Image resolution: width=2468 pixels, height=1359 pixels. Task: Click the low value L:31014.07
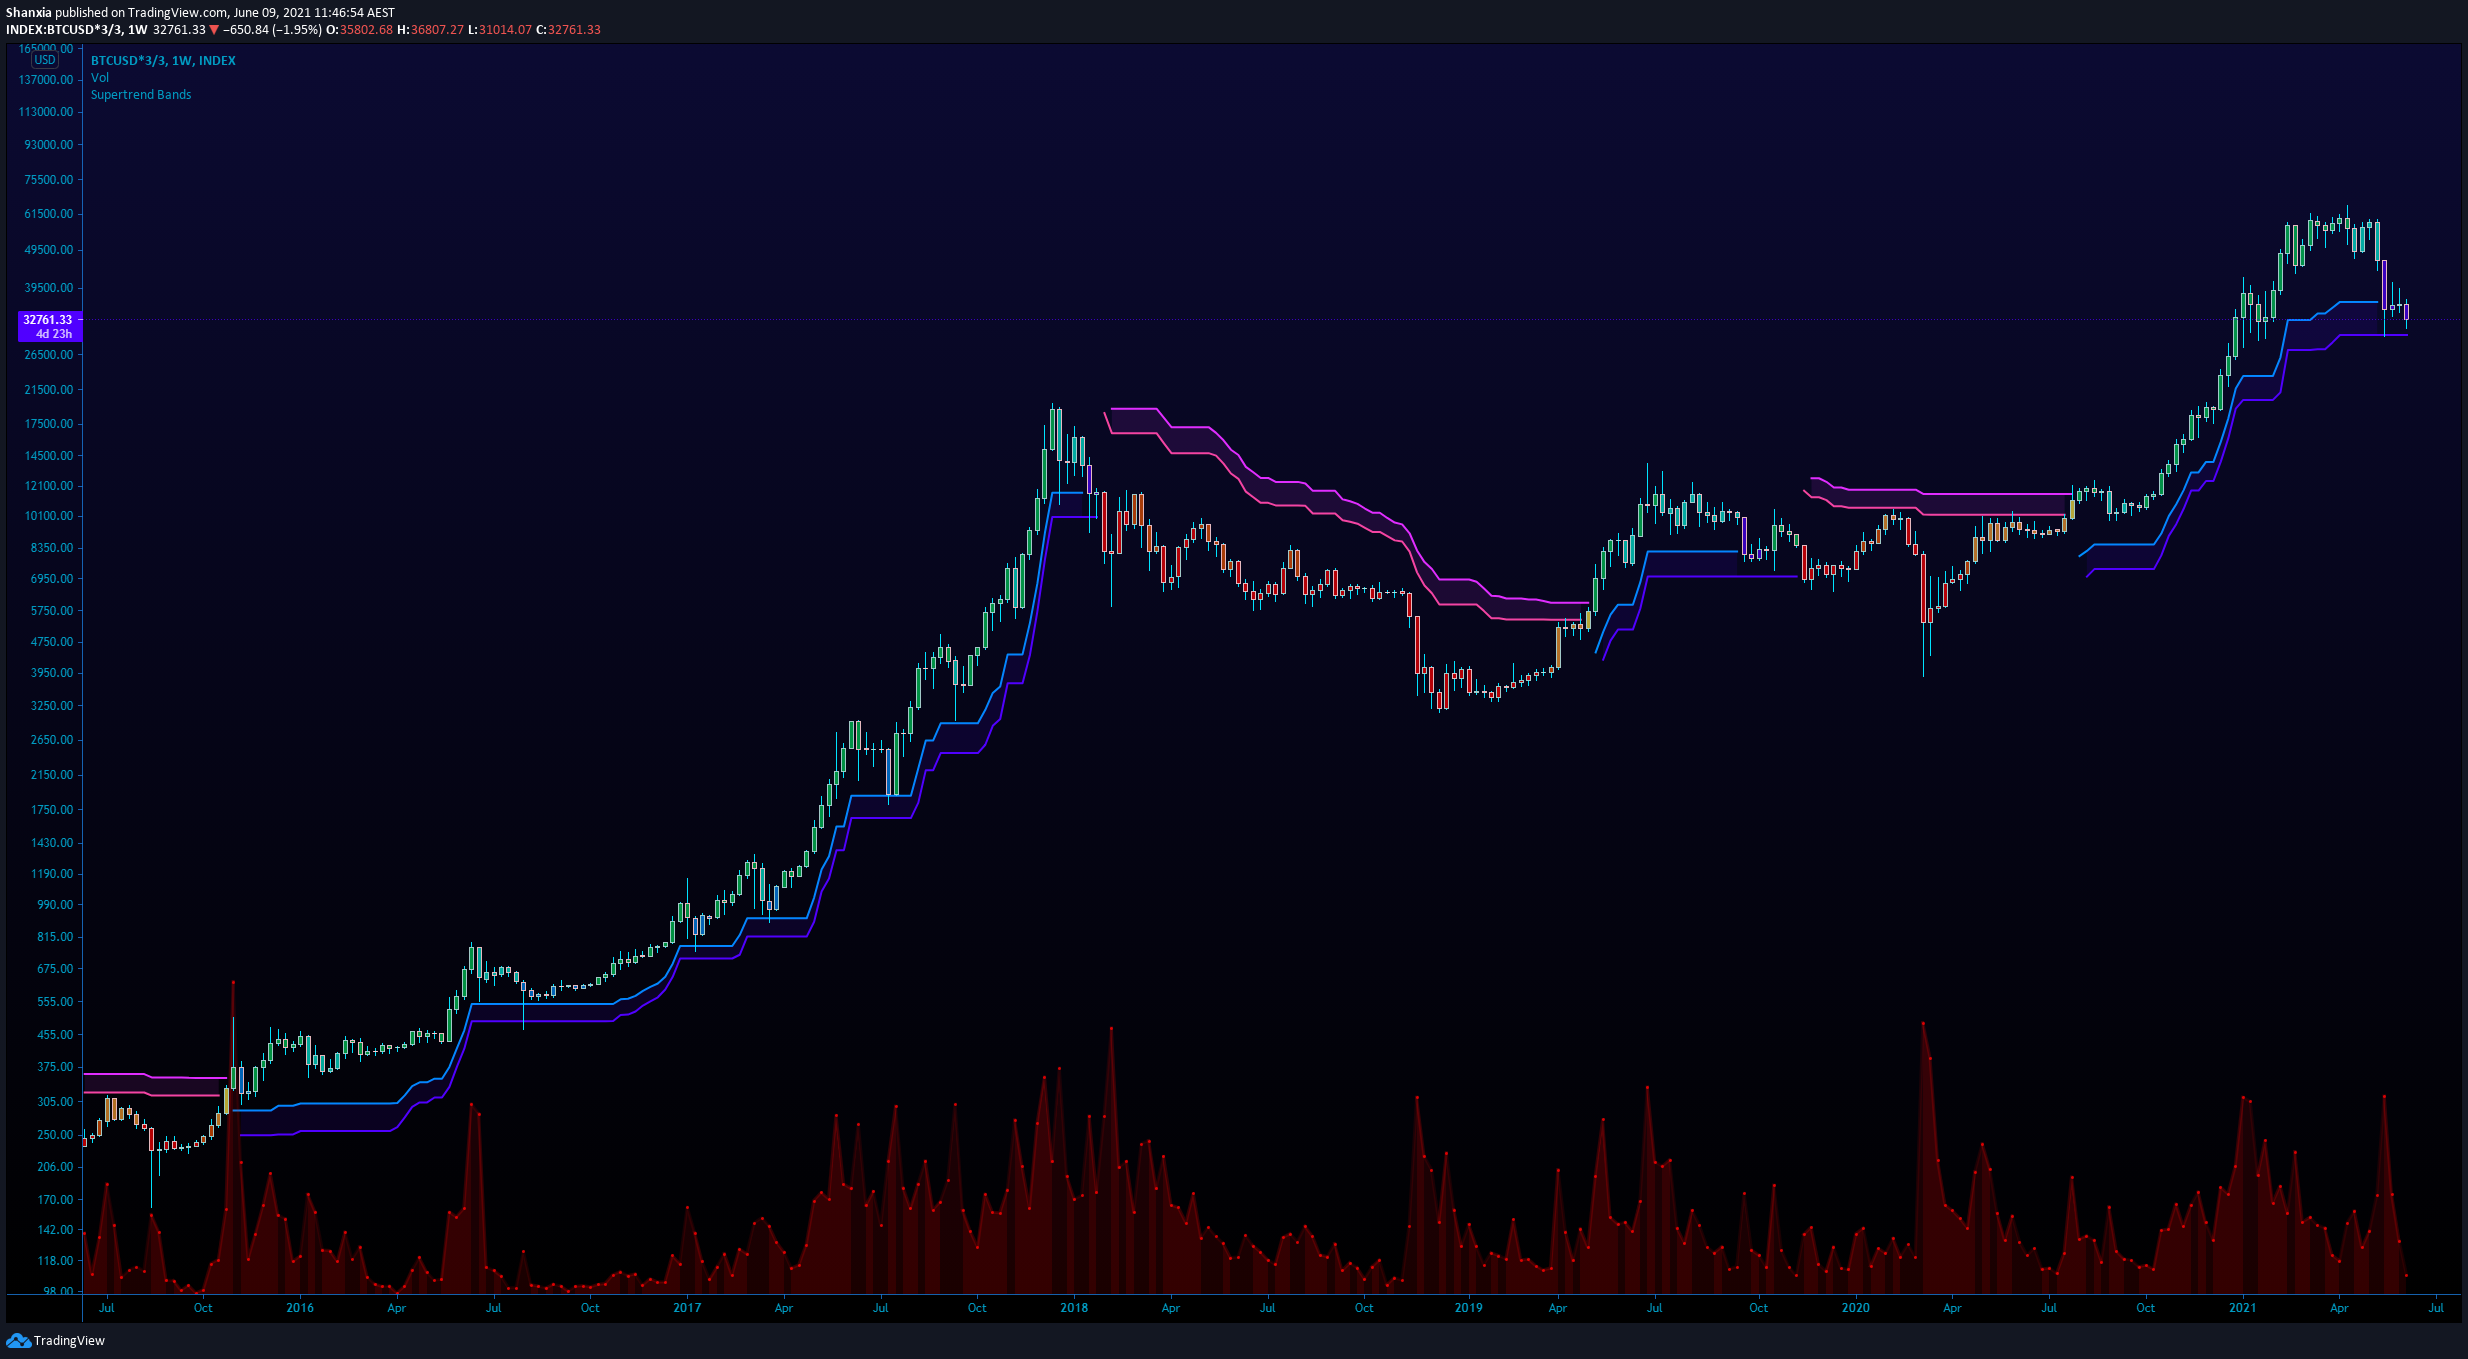(x=500, y=30)
